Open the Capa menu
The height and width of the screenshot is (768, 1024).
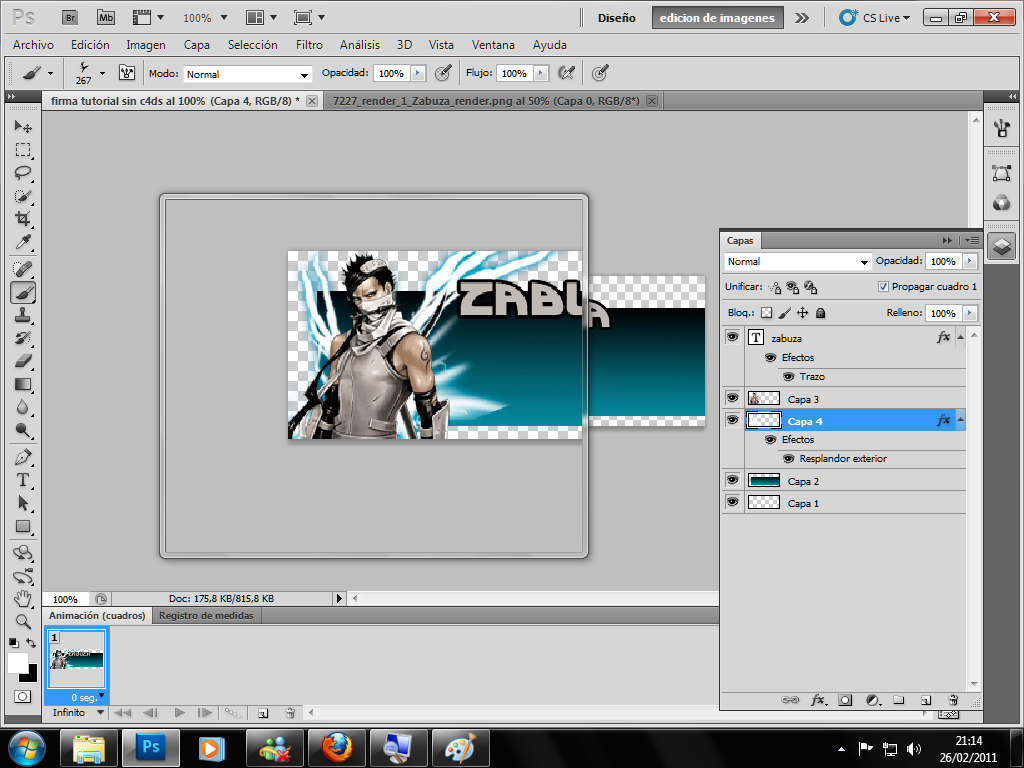click(197, 44)
